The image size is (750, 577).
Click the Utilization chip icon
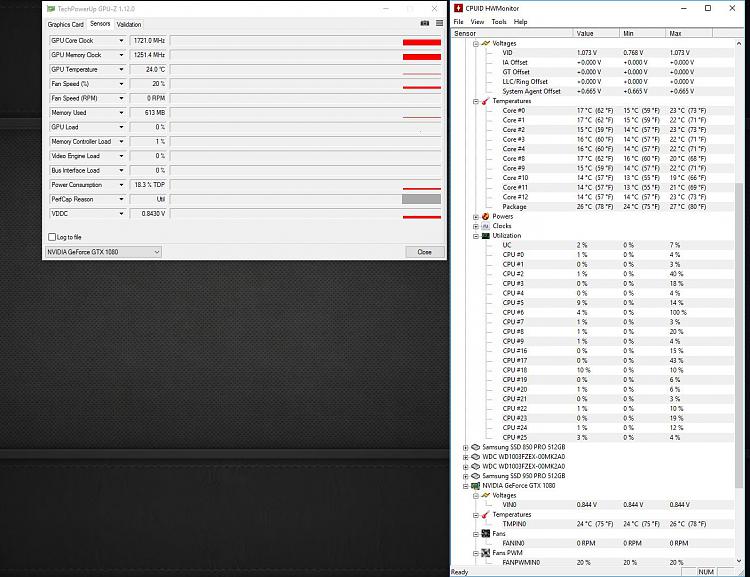485,235
